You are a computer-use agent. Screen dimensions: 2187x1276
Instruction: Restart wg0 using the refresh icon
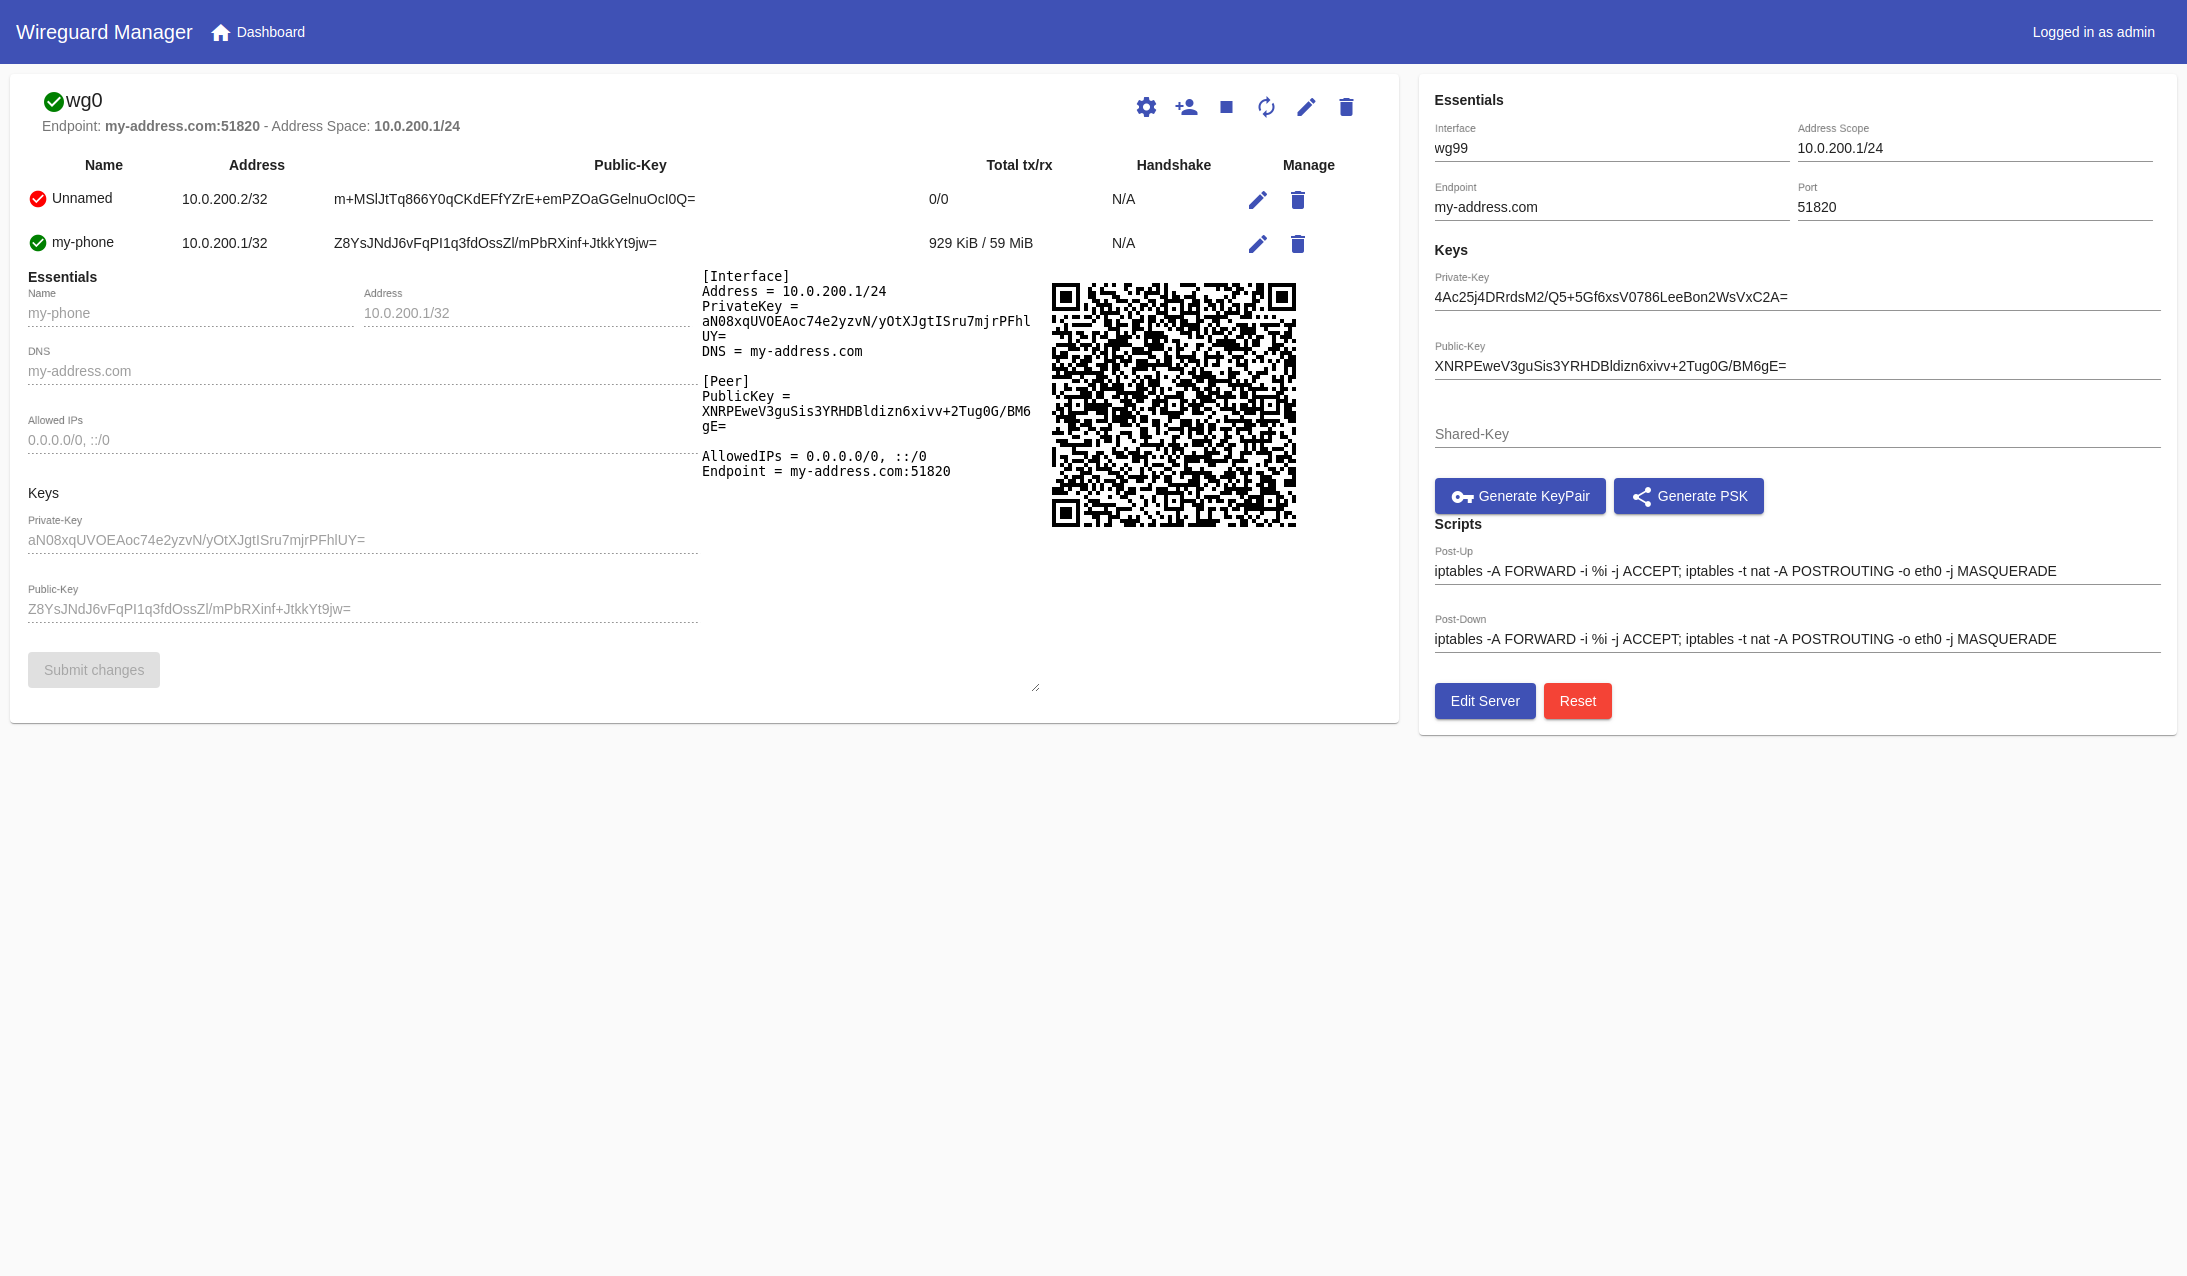click(1266, 107)
